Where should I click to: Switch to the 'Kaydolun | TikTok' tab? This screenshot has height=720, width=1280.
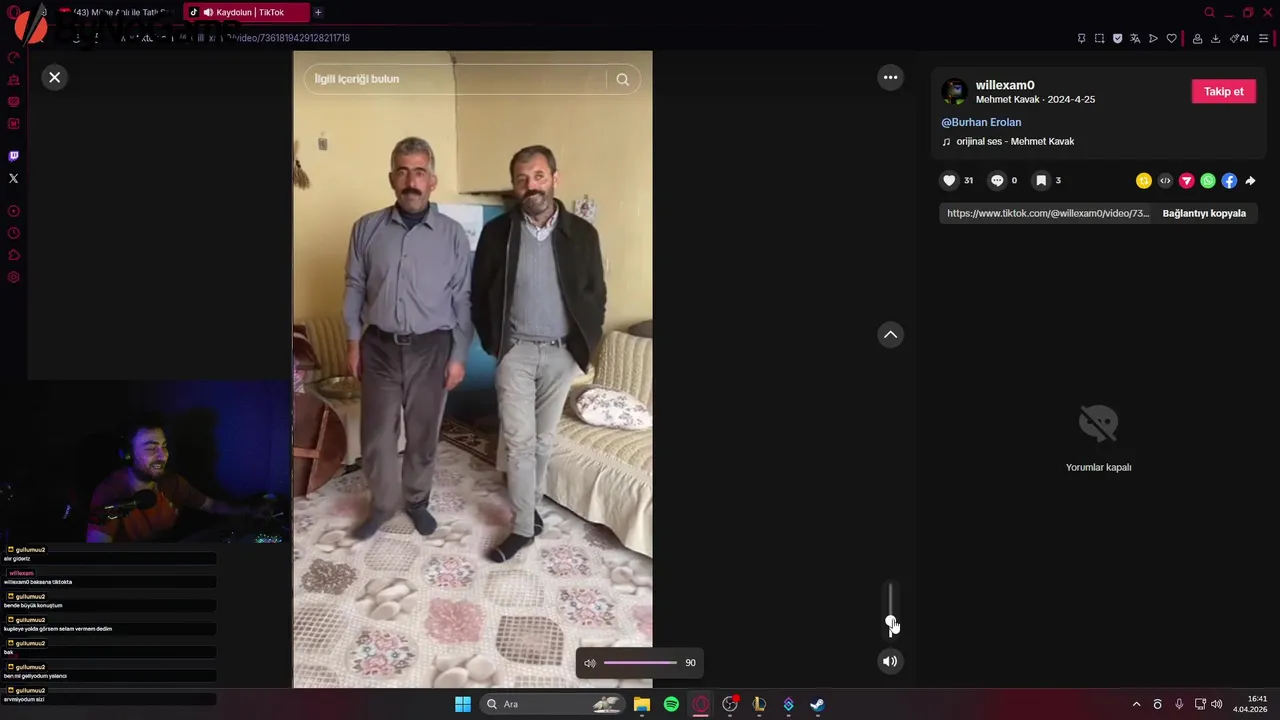tap(244, 12)
